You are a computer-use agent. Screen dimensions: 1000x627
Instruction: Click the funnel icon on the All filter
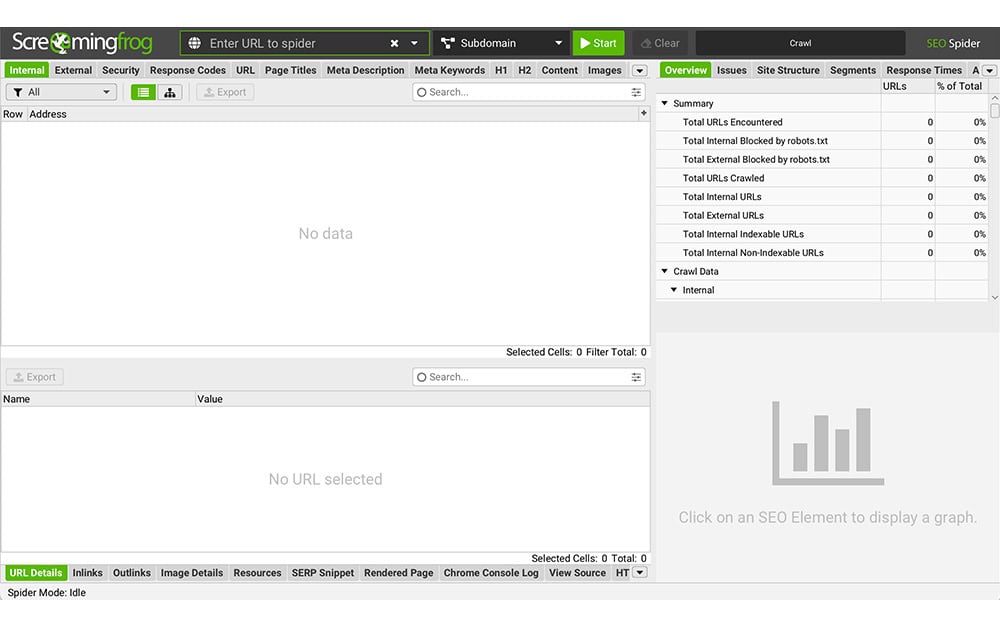[17, 91]
